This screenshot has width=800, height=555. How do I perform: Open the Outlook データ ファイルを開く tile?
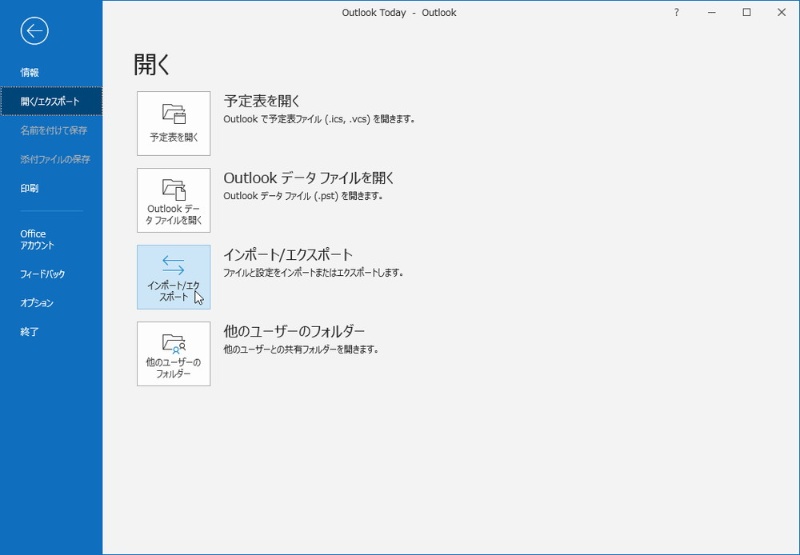coord(173,200)
